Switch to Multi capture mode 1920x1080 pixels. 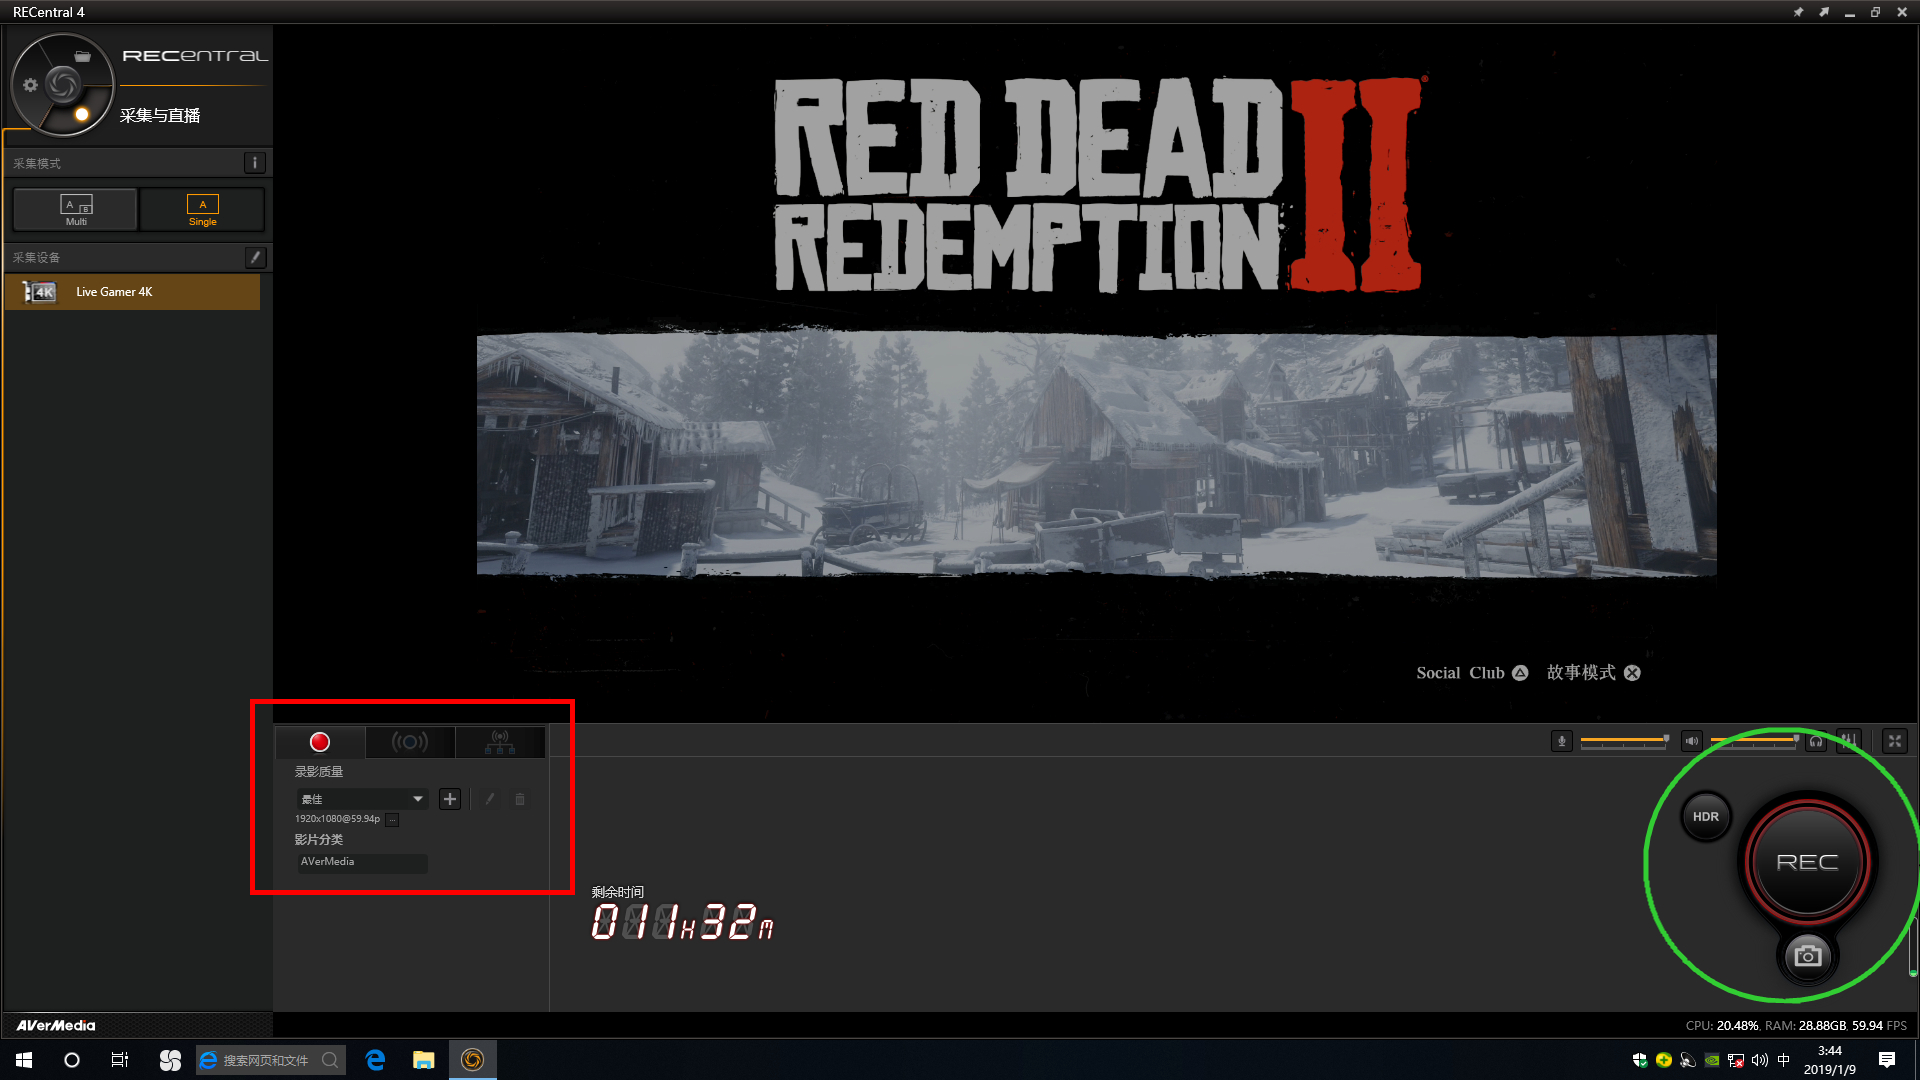pyautogui.click(x=76, y=210)
